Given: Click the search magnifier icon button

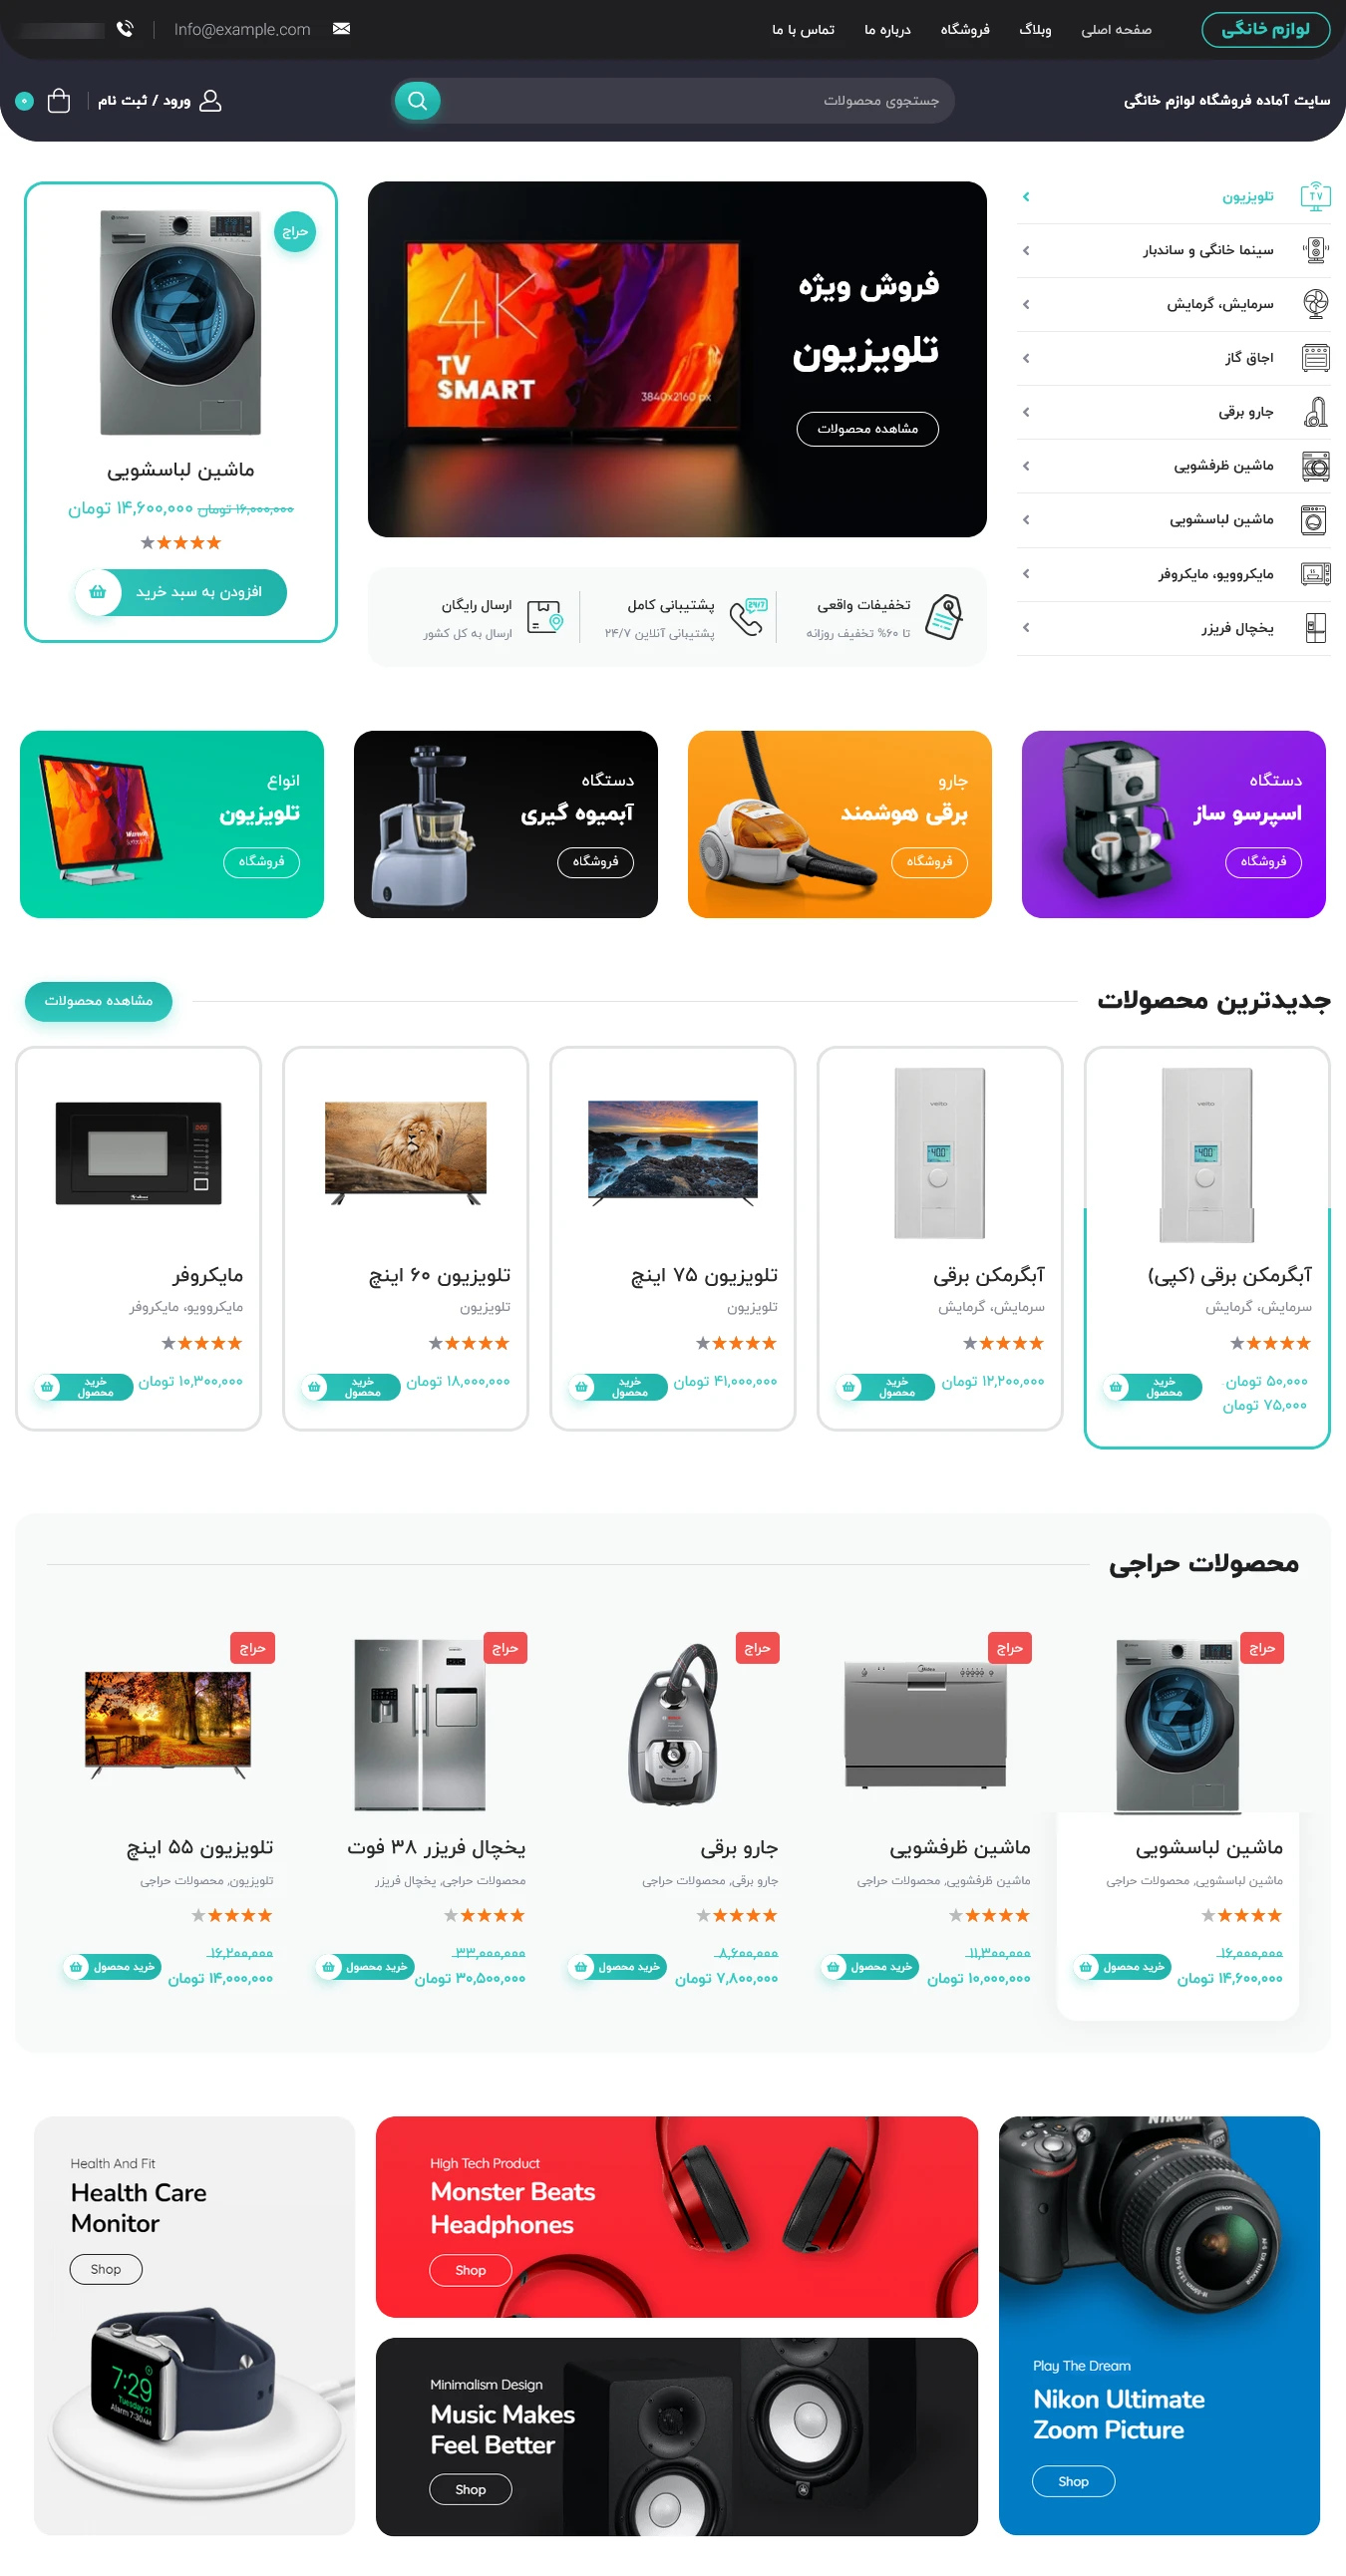Looking at the screenshot, I should coord(418,101).
